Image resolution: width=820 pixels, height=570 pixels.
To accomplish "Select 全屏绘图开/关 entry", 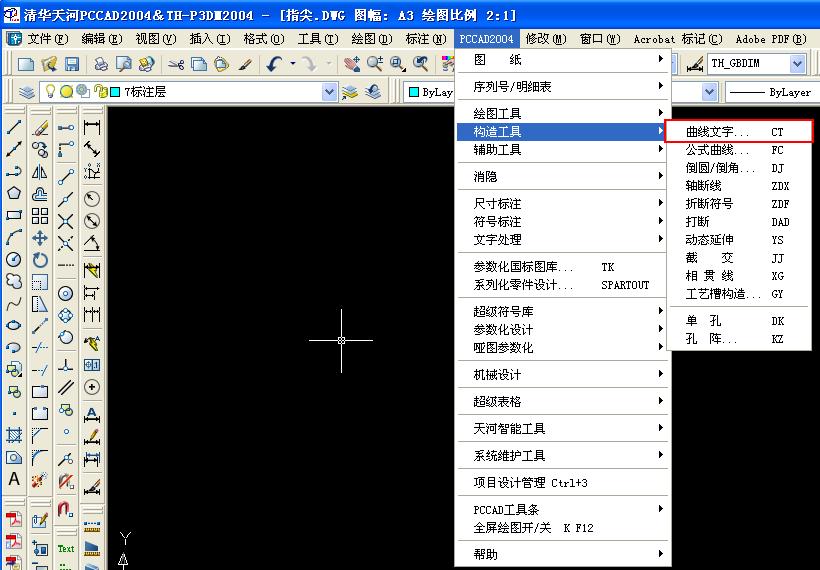I will point(561,528).
